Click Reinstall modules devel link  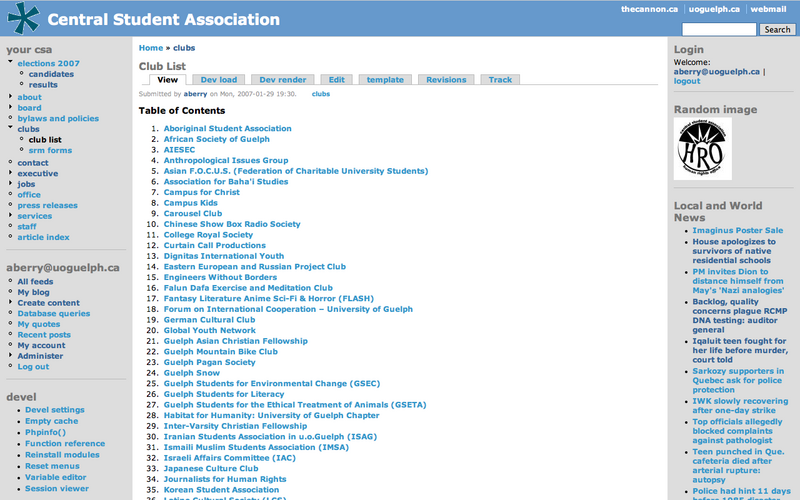[62, 455]
